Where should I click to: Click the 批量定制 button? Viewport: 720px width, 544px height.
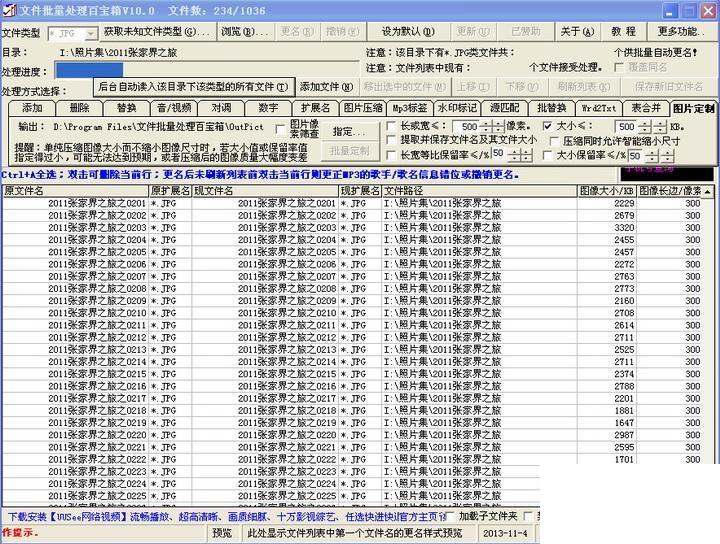pyautogui.click(x=349, y=151)
